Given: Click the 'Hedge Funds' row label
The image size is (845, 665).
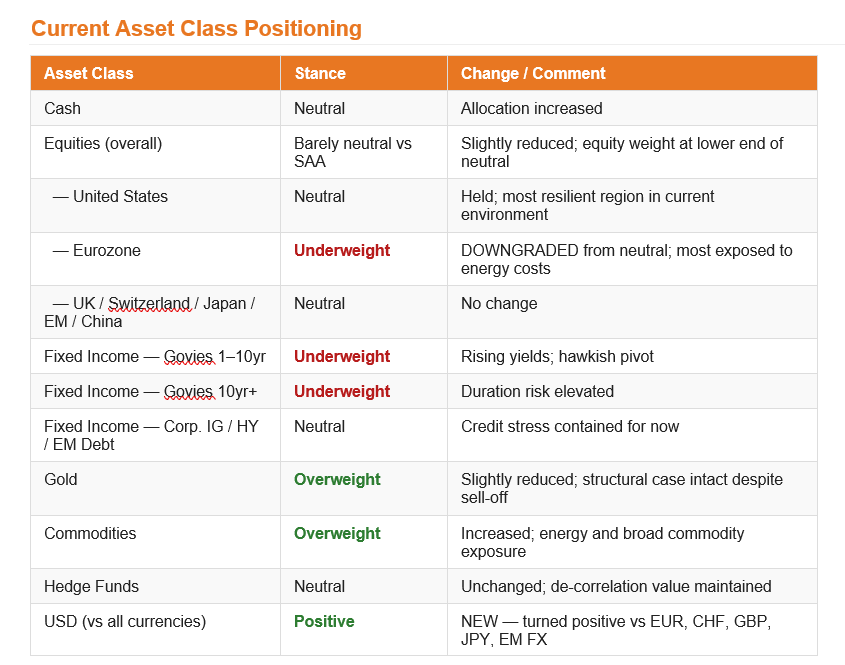Looking at the screenshot, I should (x=91, y=586).
